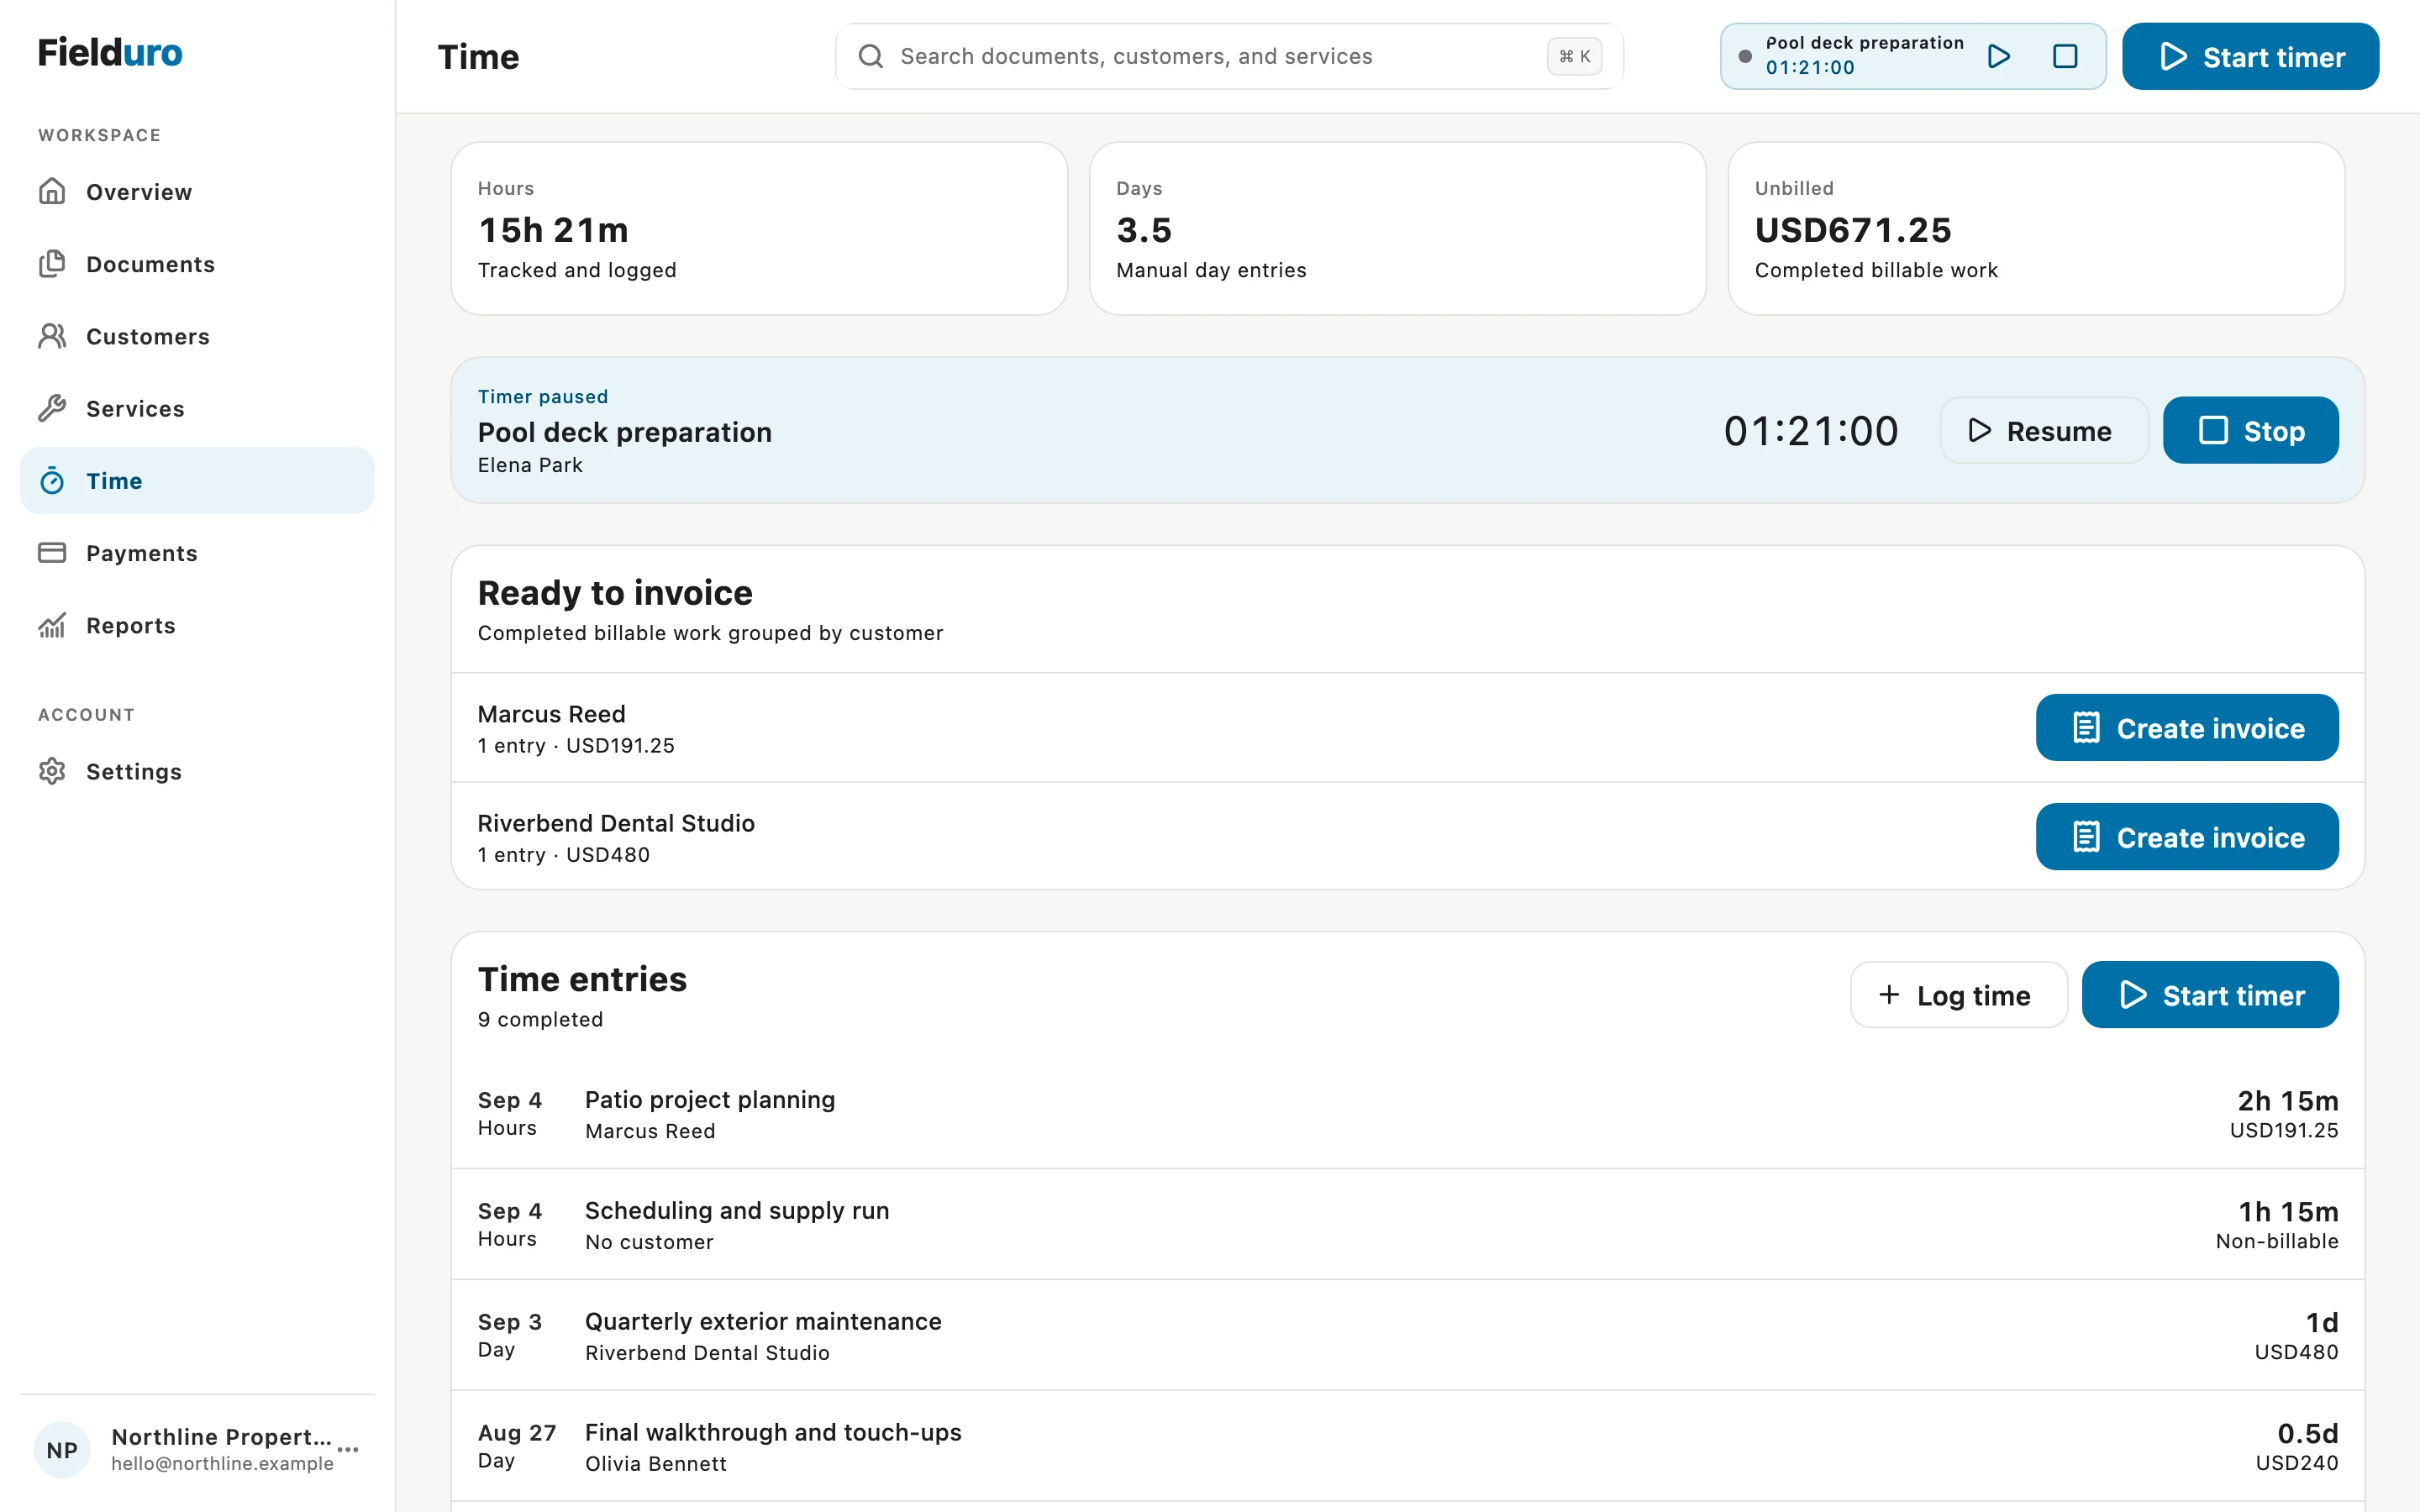Open Reports from the sidebar label

131,625
